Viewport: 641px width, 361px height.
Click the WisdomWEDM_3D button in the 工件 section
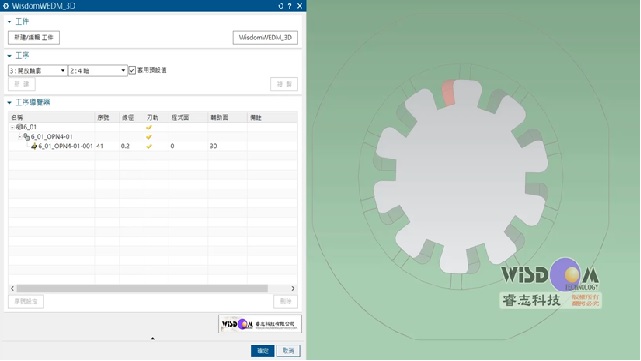265,38
